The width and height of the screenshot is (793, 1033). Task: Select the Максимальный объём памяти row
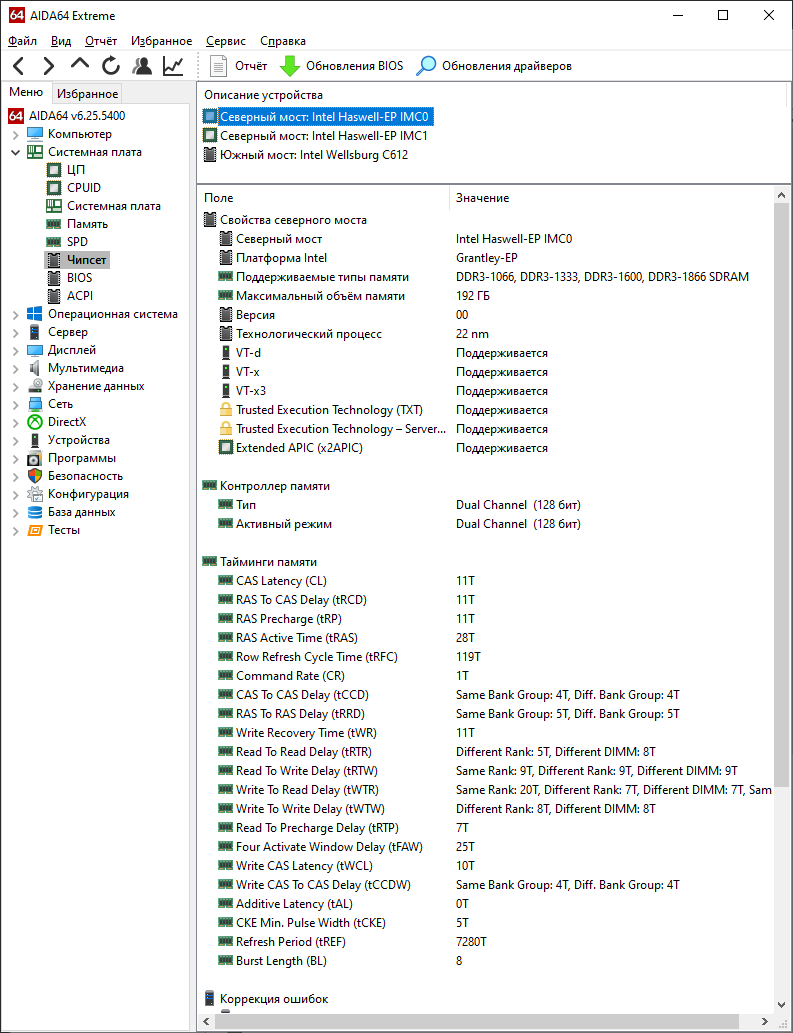(x=486, y=296)
